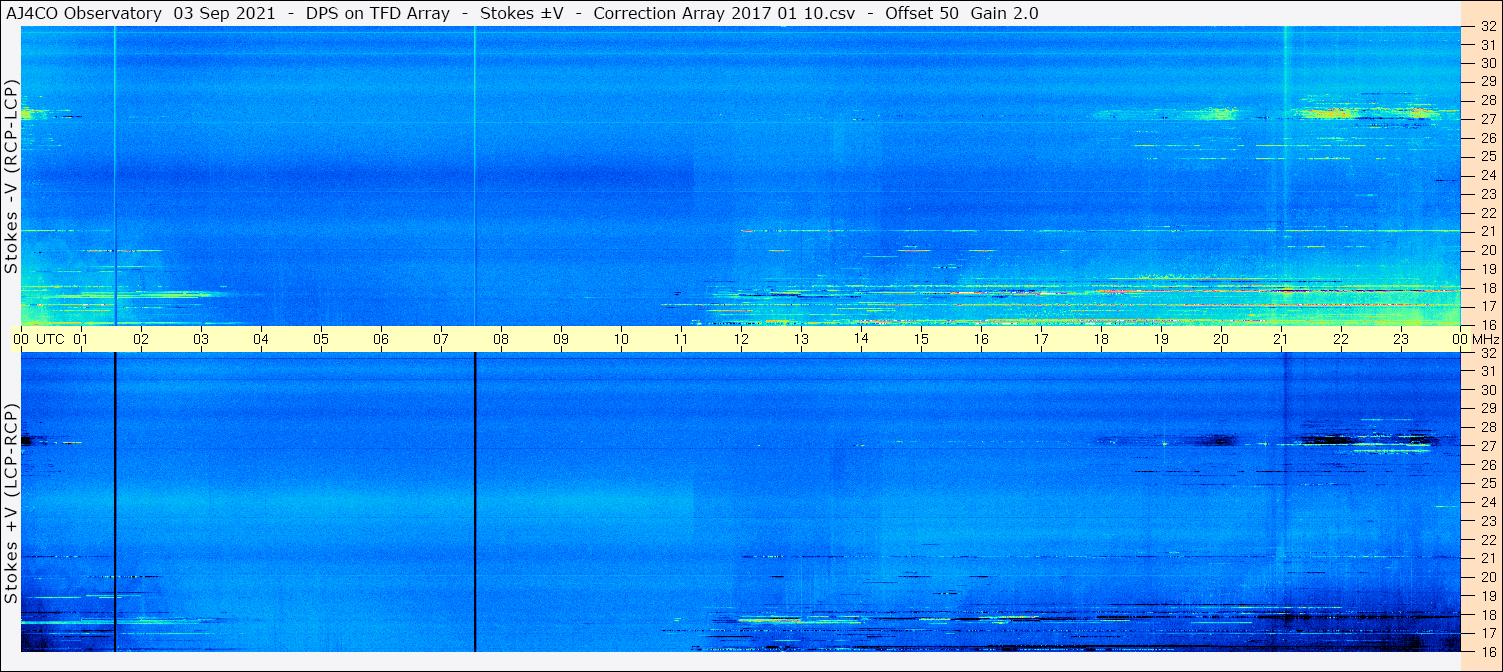Image resolution: width=1503 pixels, height=672 pixels.
Task: Click the 'AJ4CO Observatory' title text
Action: tap(84, 14)
